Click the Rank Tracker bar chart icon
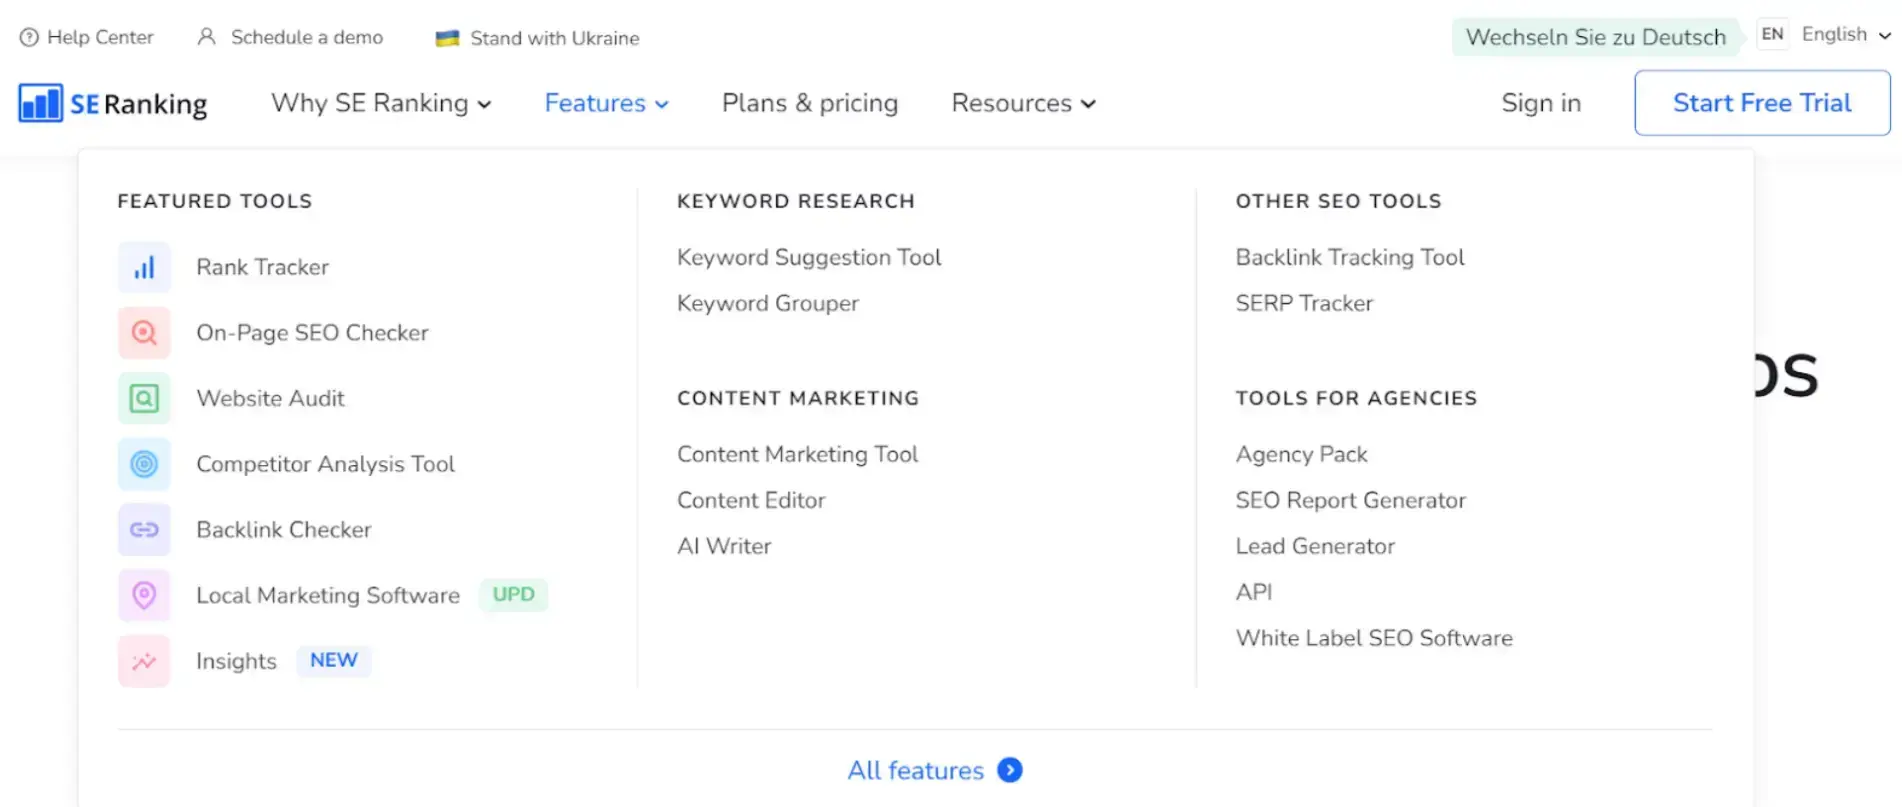 [144, 267]
